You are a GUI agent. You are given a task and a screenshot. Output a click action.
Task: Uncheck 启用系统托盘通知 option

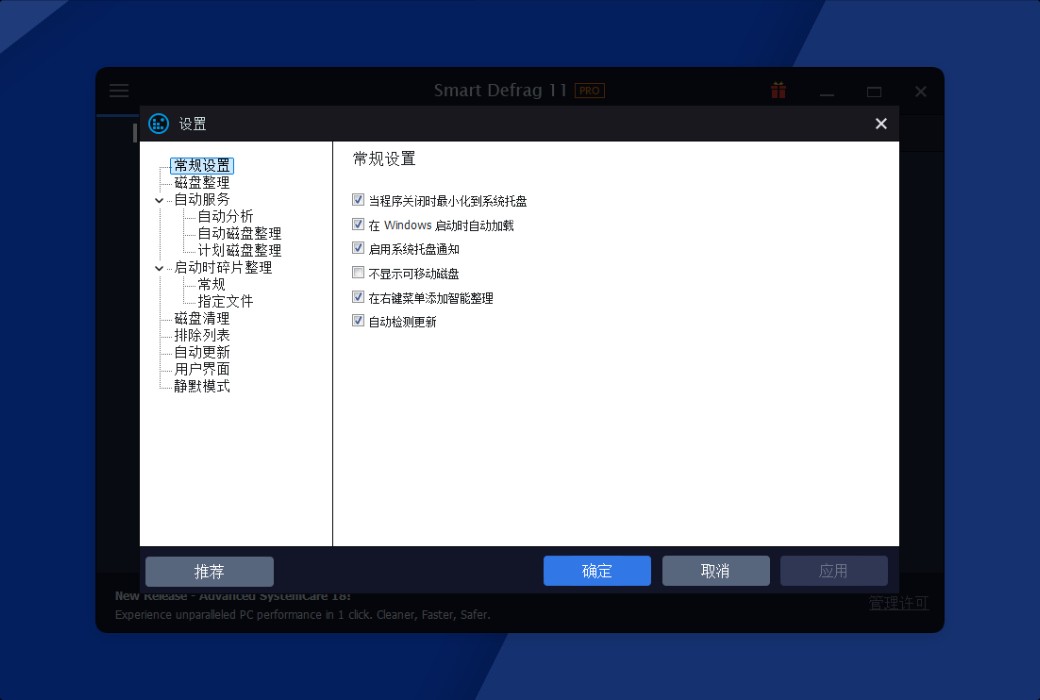tap(358, 248)
